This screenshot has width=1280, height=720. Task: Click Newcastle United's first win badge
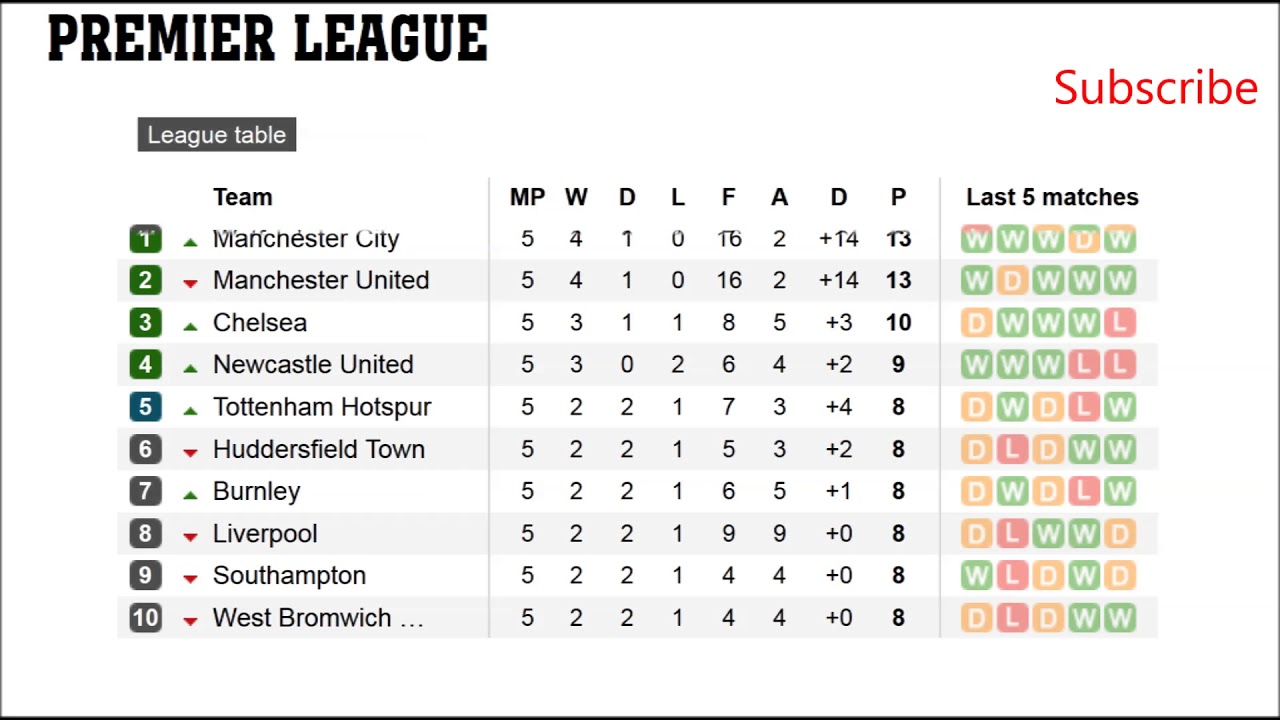point(976,365)
